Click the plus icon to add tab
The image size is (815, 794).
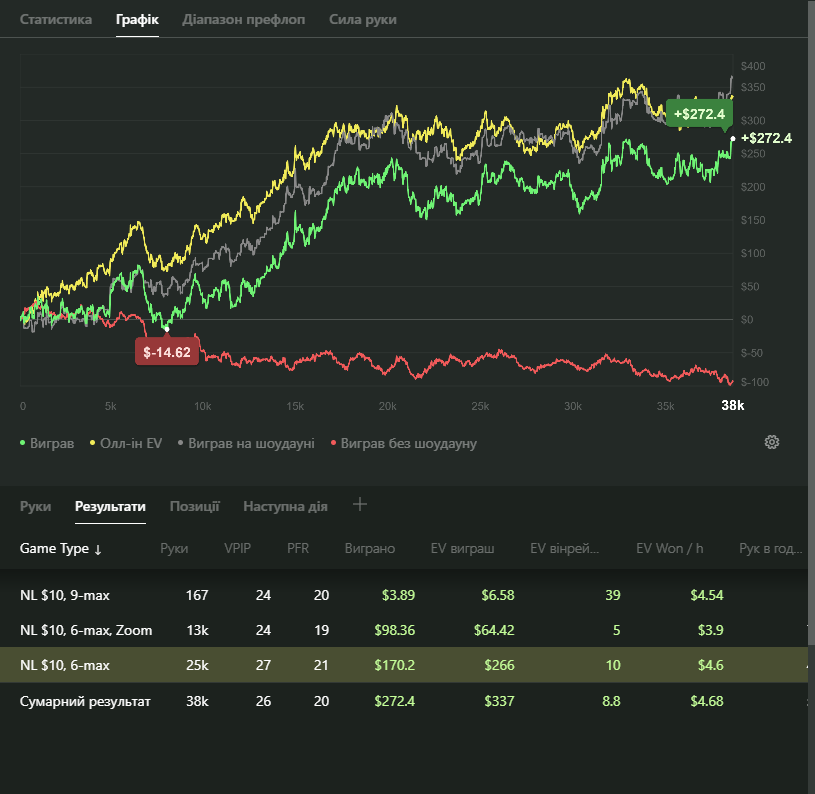[360, 505]
